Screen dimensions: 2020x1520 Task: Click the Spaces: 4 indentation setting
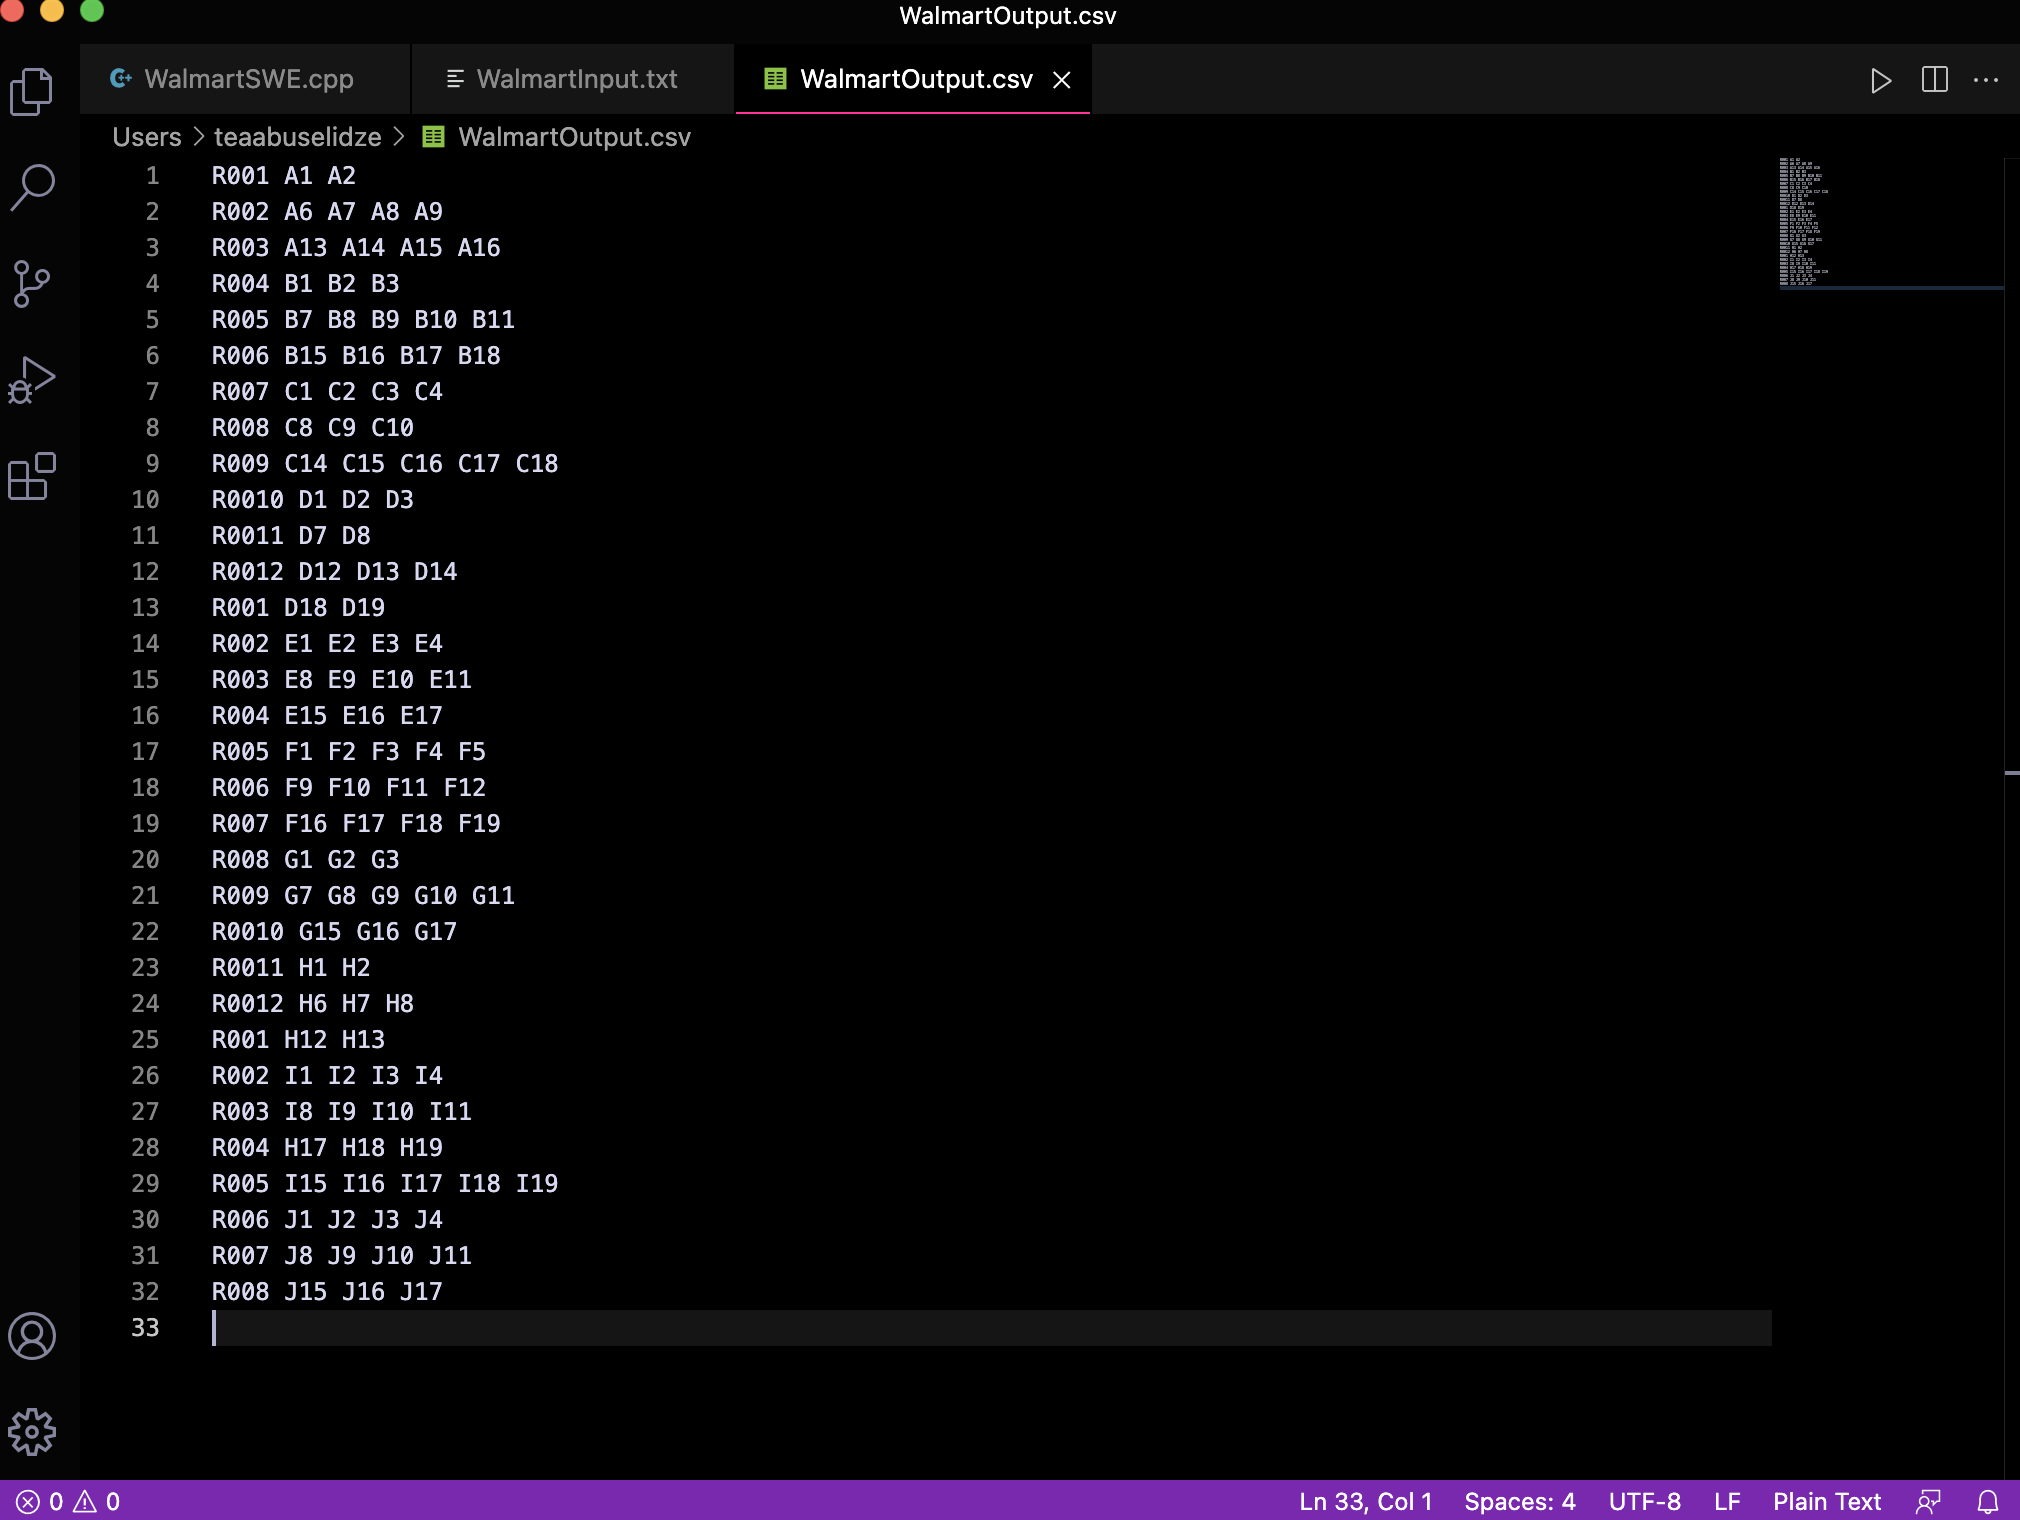pos(1519,1501)
